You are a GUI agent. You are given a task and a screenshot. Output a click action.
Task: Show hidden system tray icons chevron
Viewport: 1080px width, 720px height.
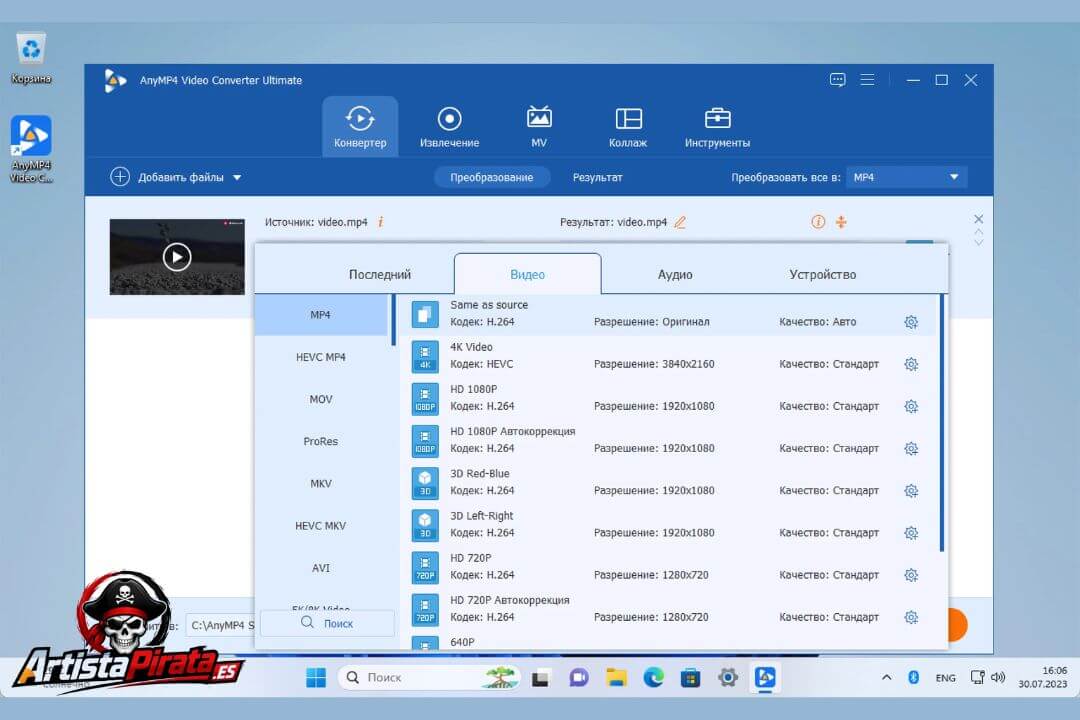point(886,678)
